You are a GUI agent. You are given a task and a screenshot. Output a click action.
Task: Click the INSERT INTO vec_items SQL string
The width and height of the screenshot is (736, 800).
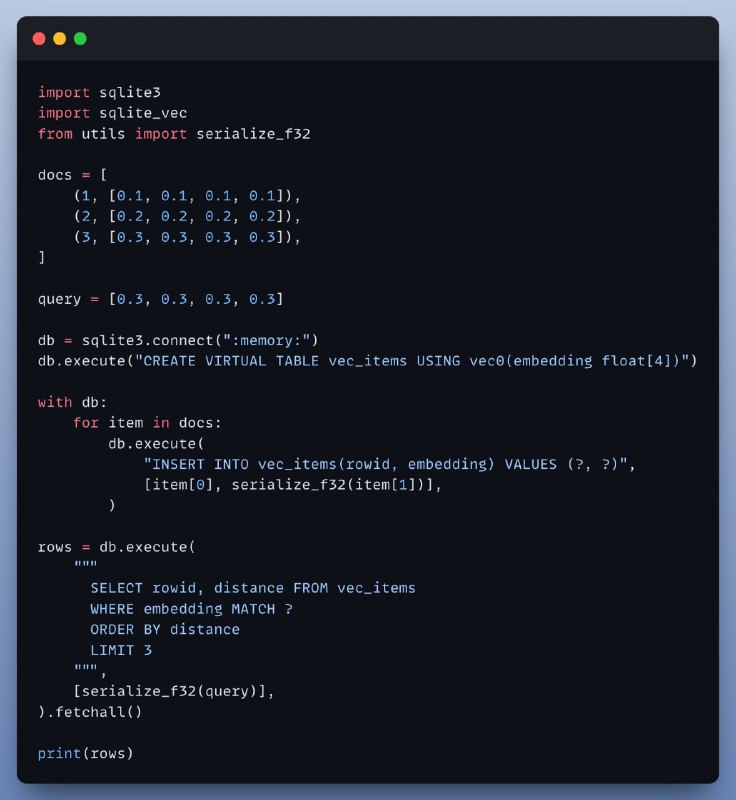point(386,464)
